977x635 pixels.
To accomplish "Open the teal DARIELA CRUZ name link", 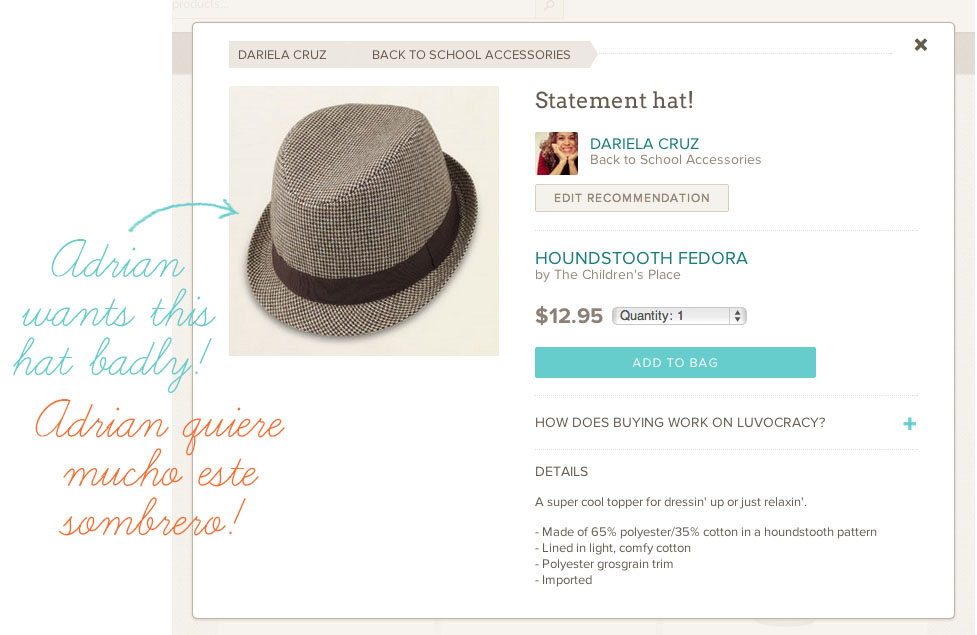I will pyautogui.click(x=644, y=144).
